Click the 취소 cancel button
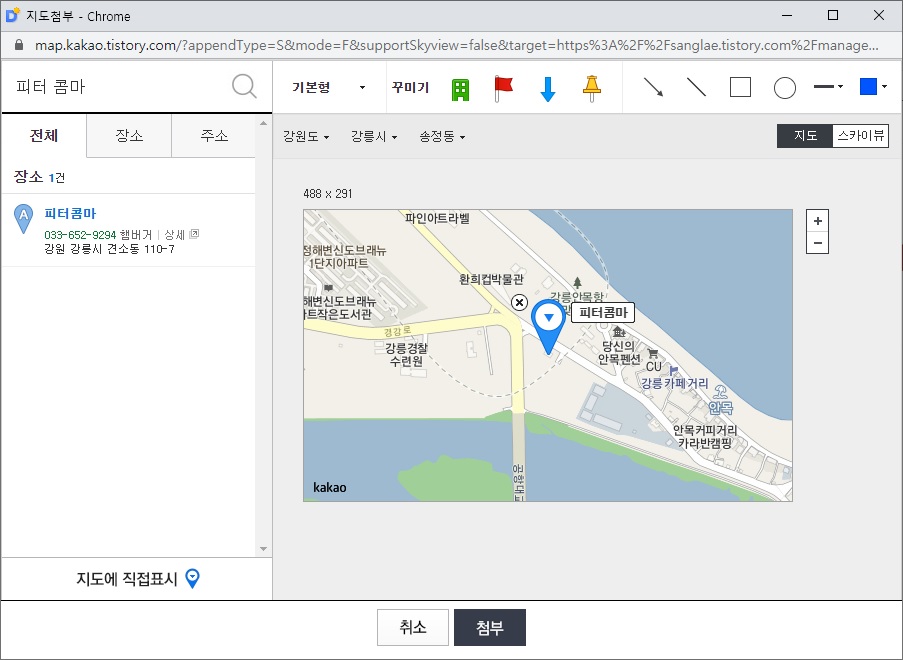This screenshot has height=660, width=903. pos(412,627)
